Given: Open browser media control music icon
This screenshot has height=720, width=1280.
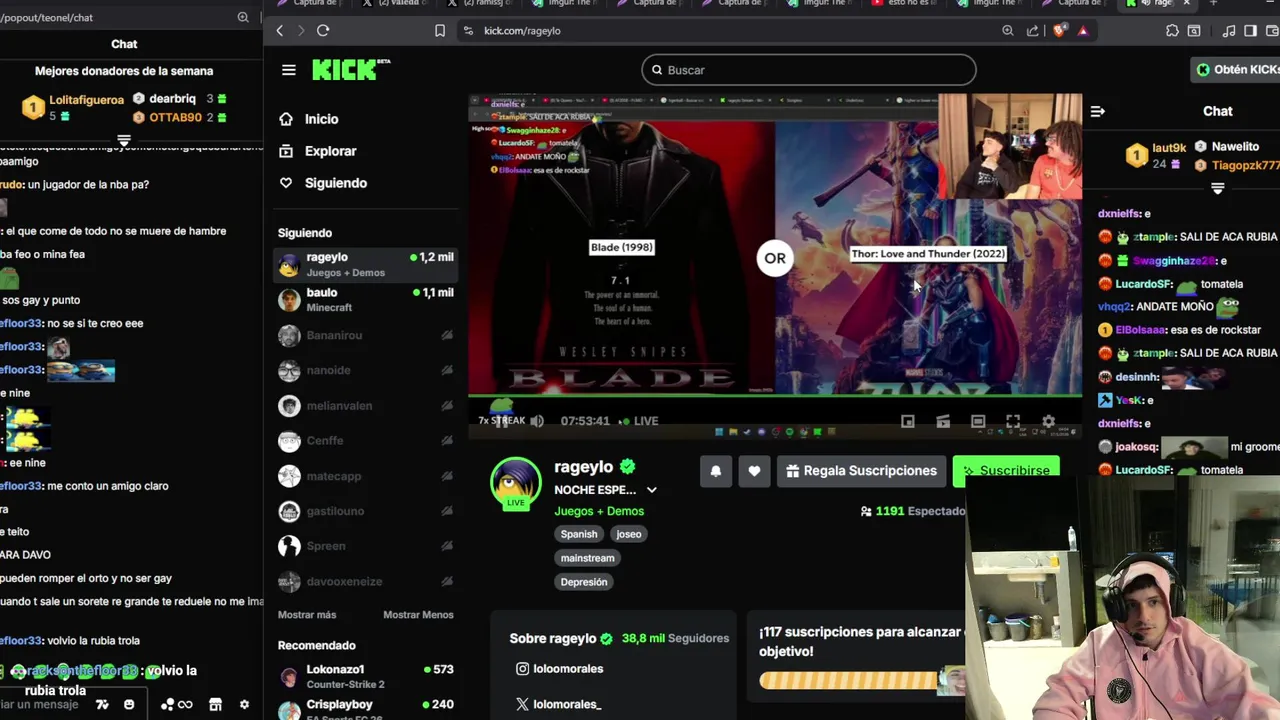Looking at the screenshot, I should pyautogui.click(x=1229, y=31).
